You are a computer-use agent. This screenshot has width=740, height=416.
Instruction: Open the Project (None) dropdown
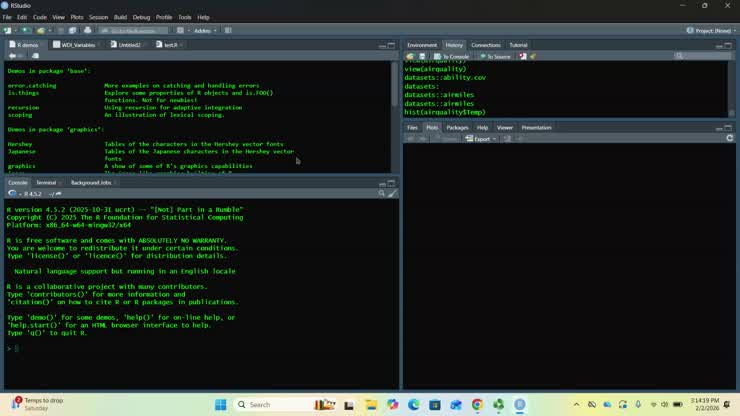click(711, 31)
